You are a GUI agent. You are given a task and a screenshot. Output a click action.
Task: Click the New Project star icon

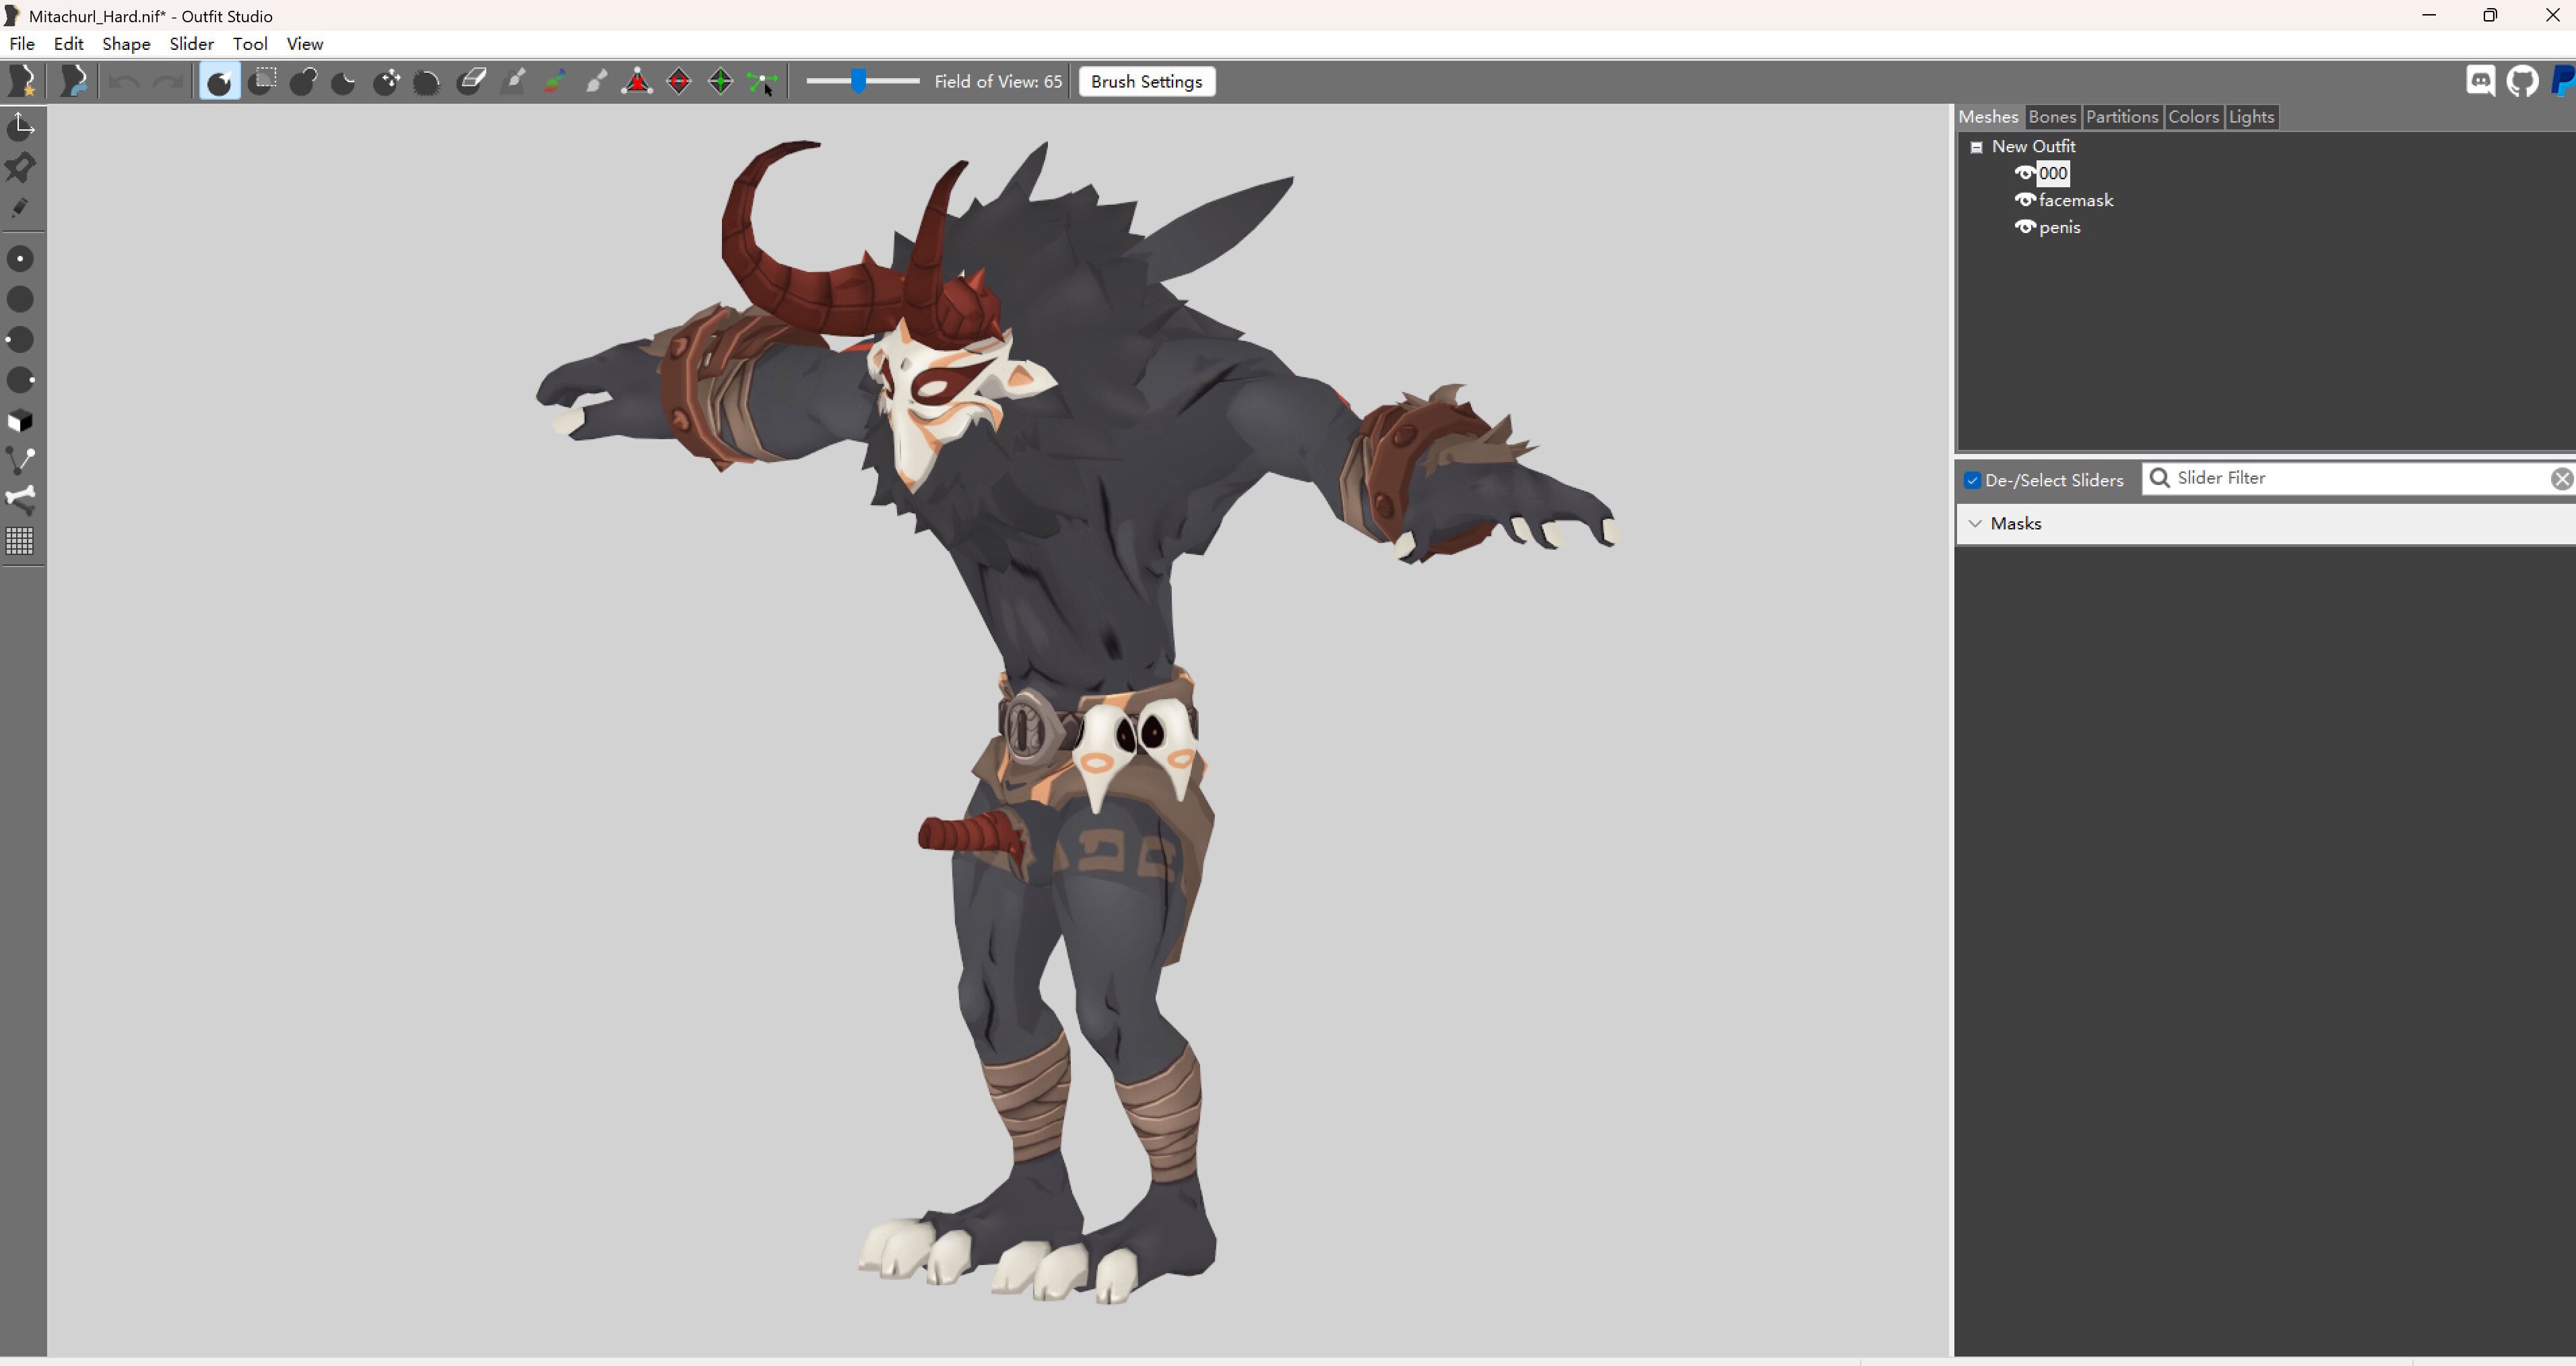22,81
